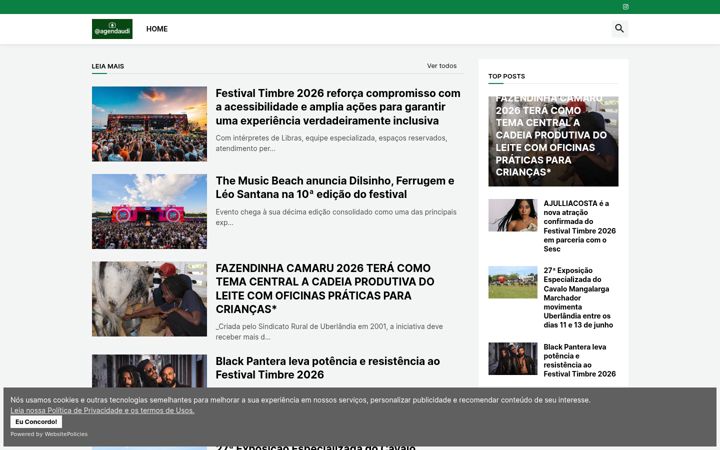This screenshot has width=720, height=450.
Task: Open AJULLIACOSTA nova atração Top Posts link
Action: point(579,226)
